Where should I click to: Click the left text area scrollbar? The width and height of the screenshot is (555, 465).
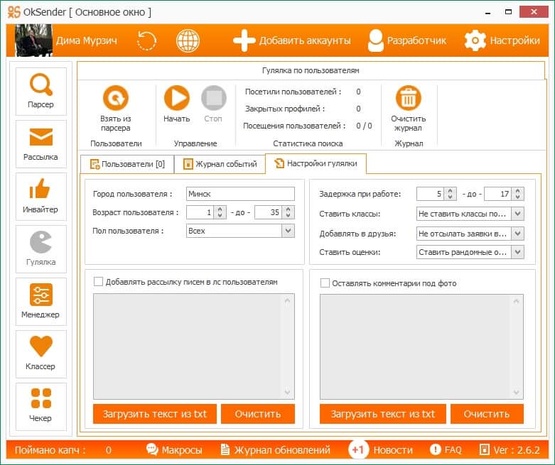click(287, 346)
